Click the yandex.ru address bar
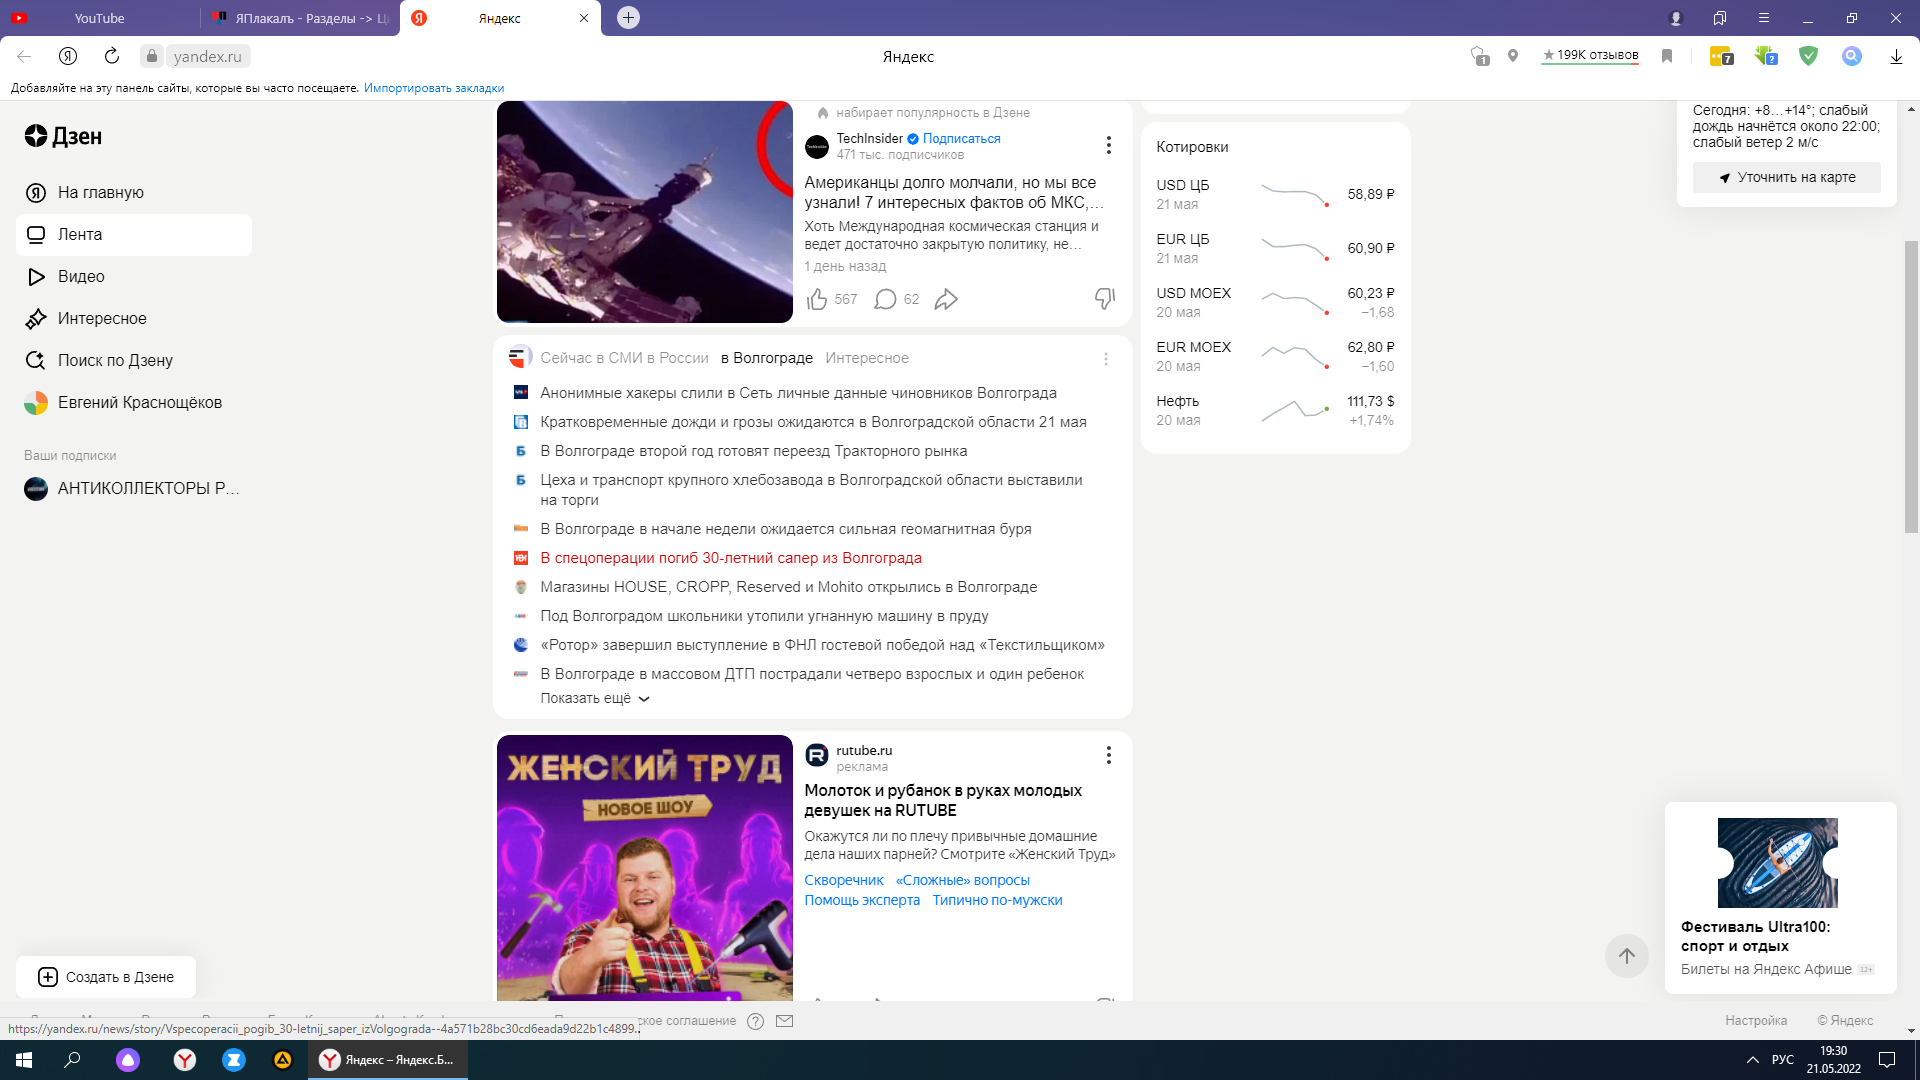Screen dimensions: 1920x1080 coord(207,56)
